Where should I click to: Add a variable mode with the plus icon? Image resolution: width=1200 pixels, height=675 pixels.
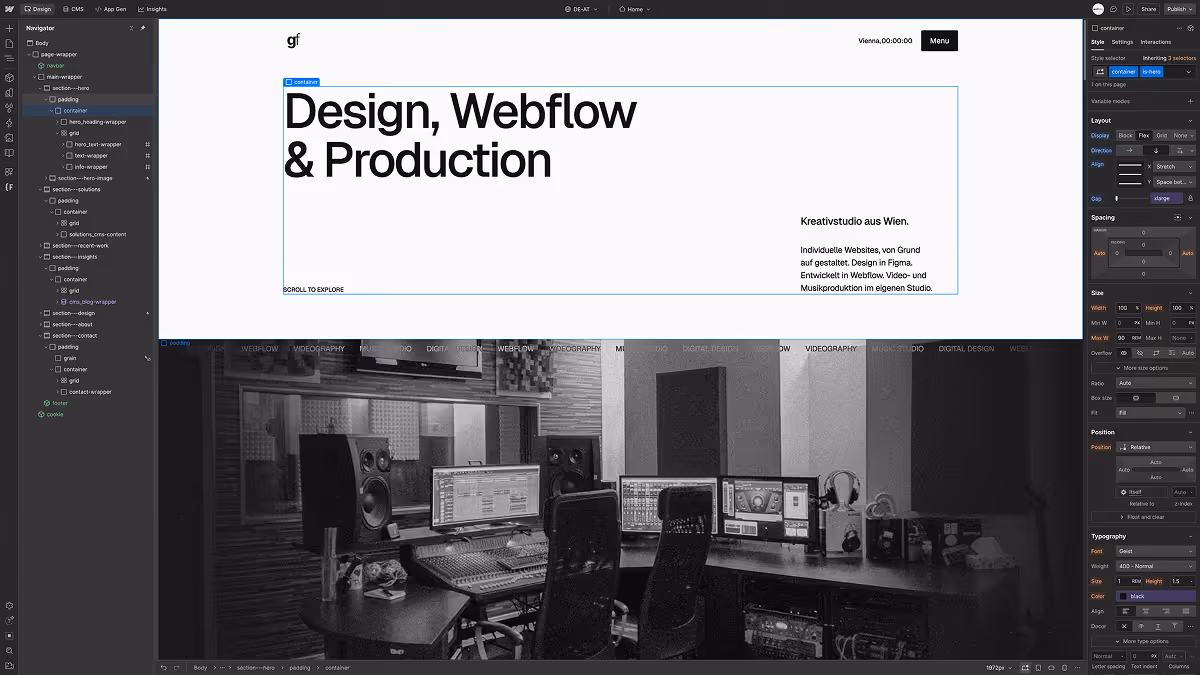[1190, 101]
